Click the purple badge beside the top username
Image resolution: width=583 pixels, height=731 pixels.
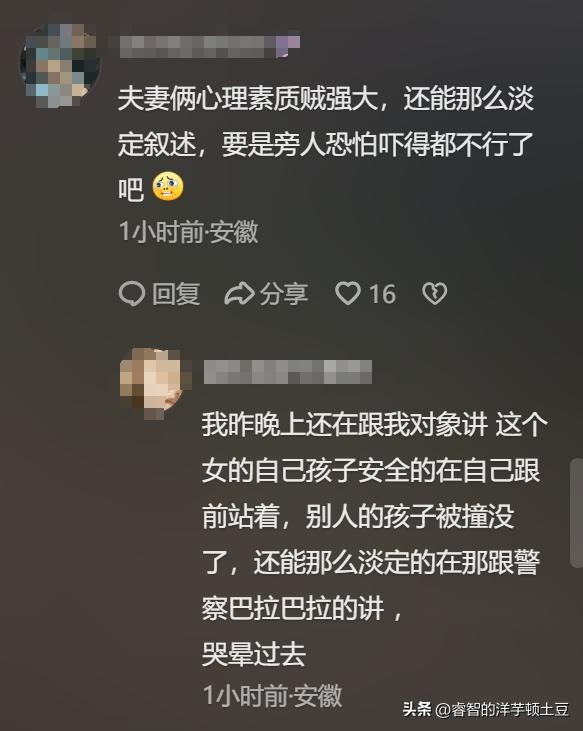click(x=289, y=47)
